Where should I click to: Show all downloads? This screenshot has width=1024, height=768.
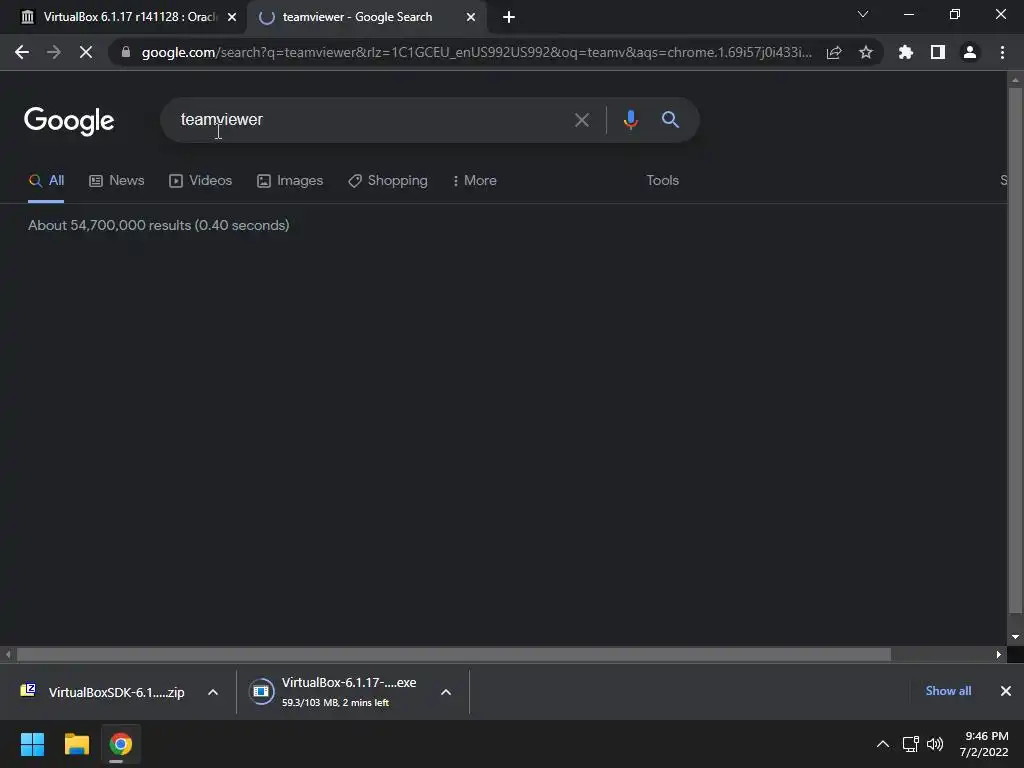(x=948, y=691)
